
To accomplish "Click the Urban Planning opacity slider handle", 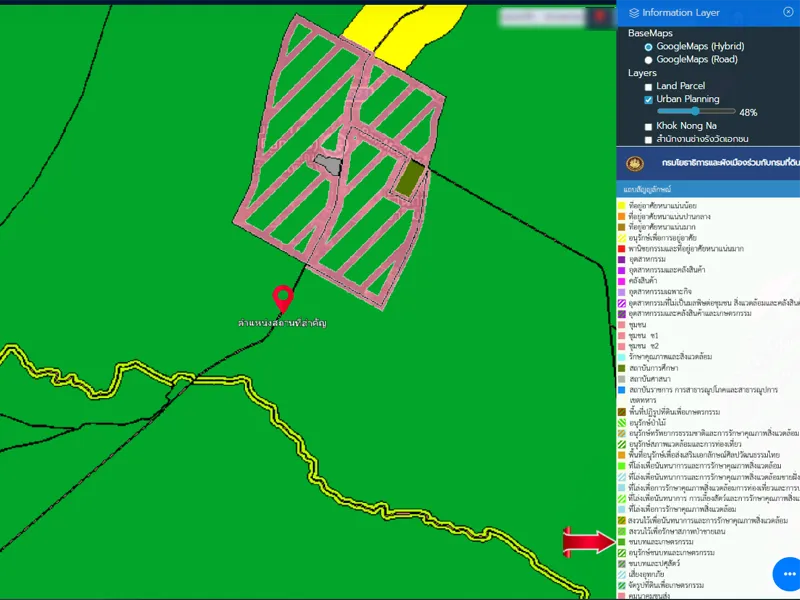I will point(696,112).
